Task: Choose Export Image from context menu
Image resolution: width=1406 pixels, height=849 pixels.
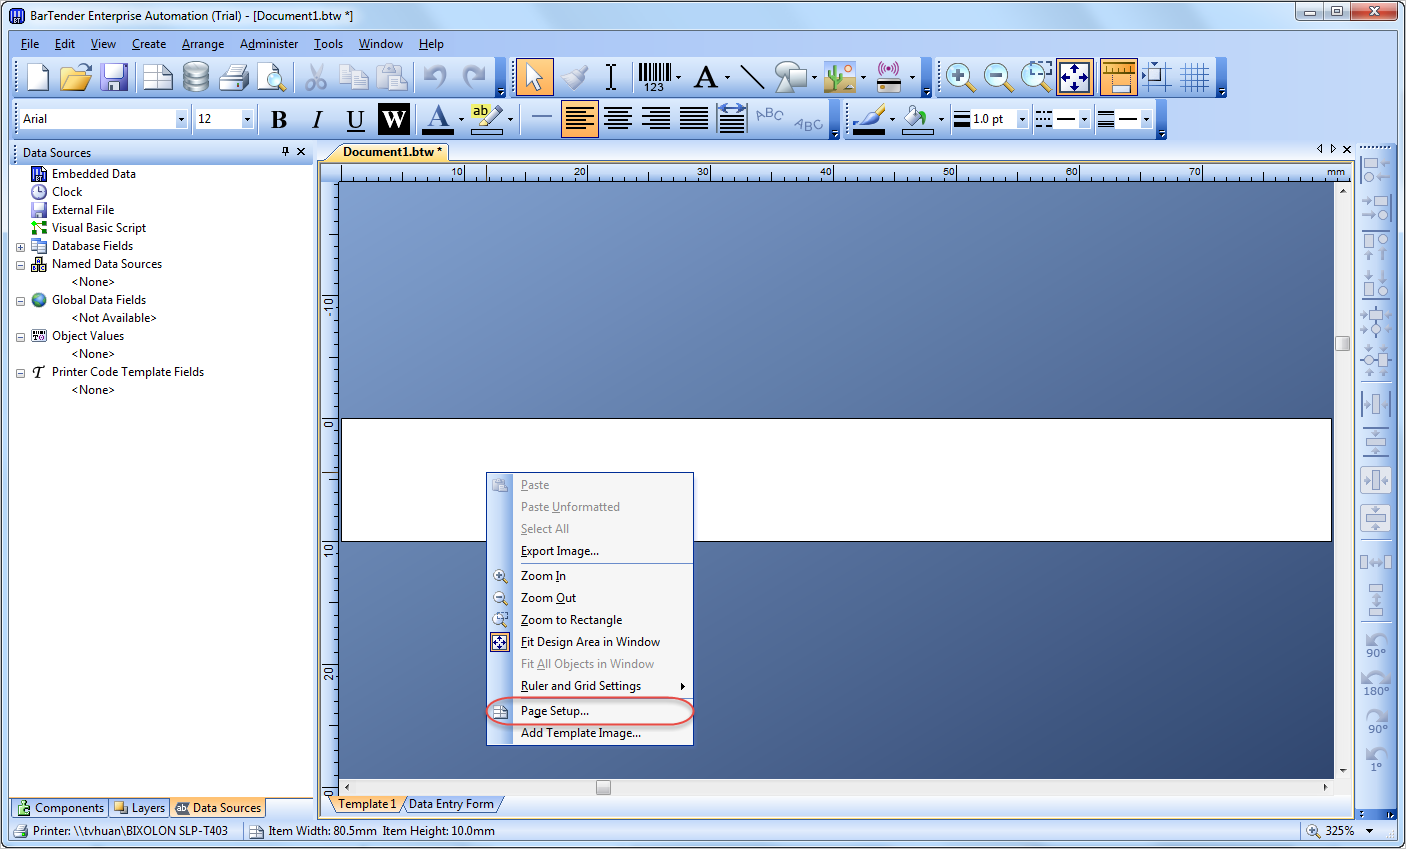Action: 590,551
